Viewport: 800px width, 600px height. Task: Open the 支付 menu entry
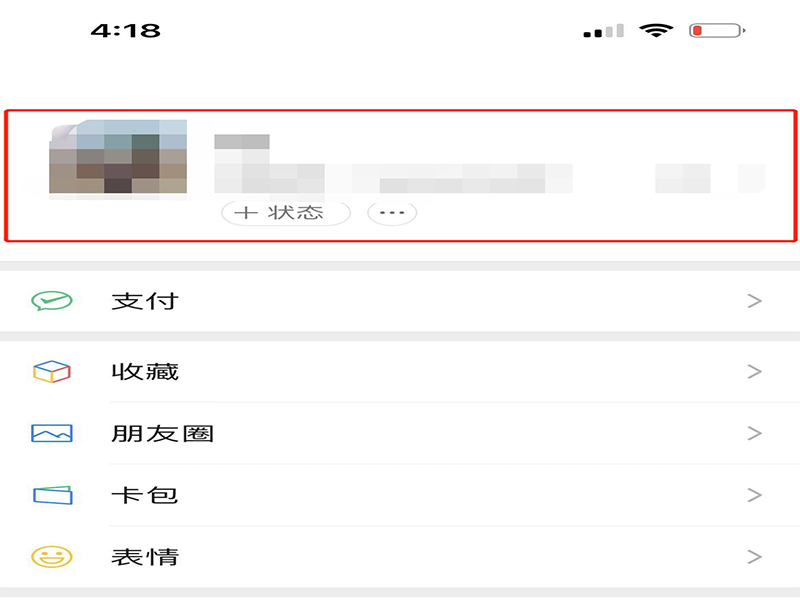(x=400, y=301)
